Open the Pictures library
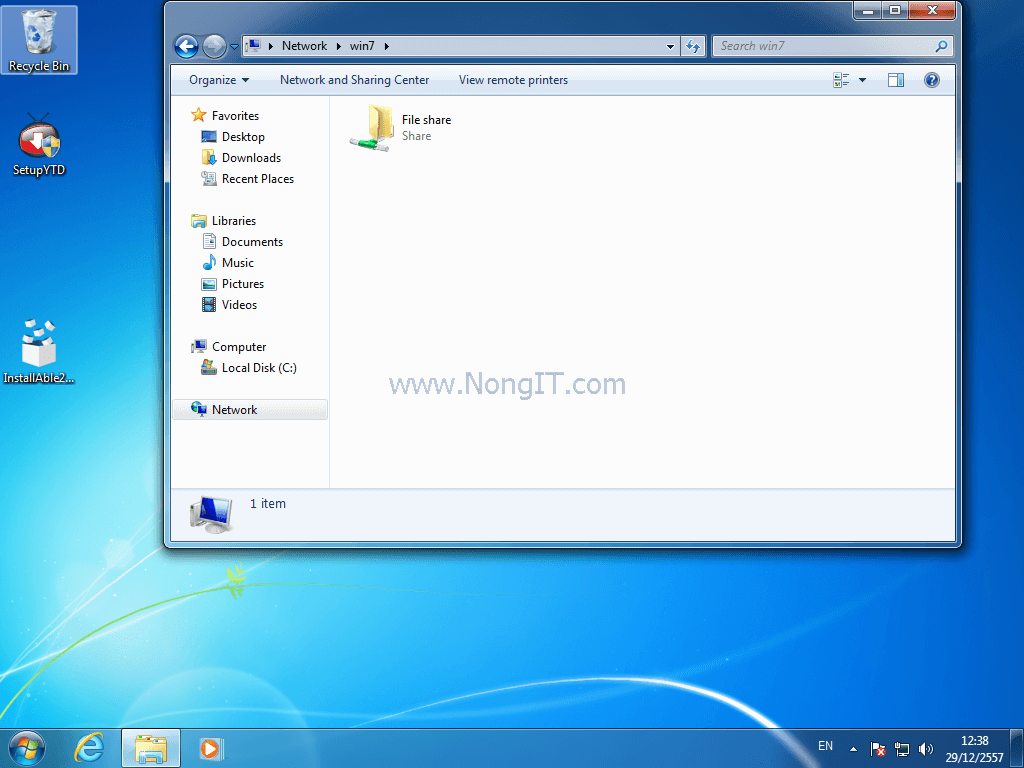Screen dimensions: 1024x768 [242, 283]
